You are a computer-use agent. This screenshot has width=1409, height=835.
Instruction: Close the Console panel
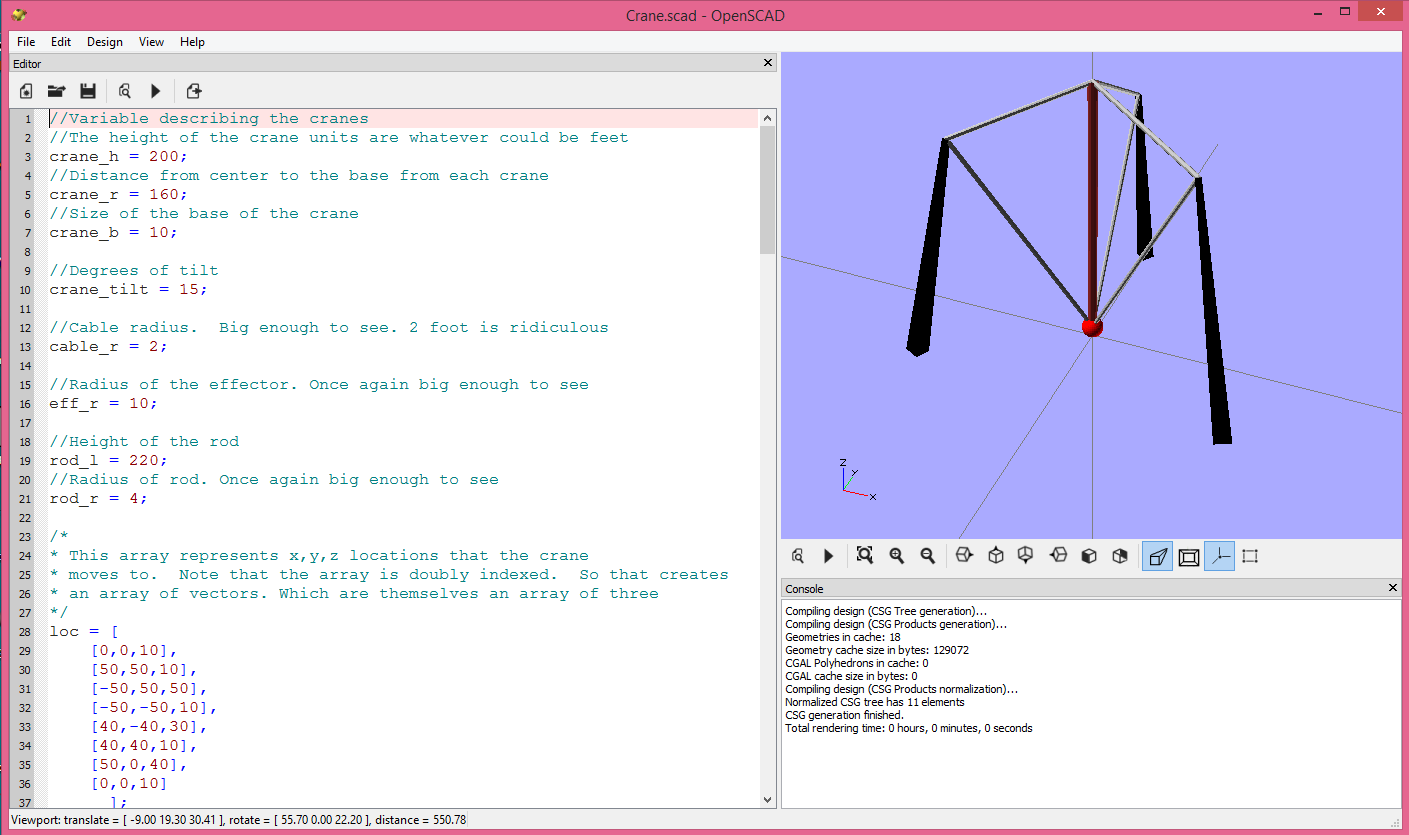click(1392, 588)
